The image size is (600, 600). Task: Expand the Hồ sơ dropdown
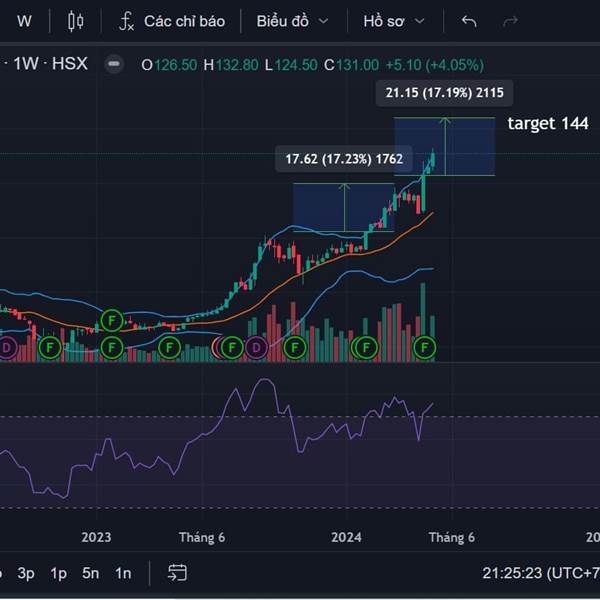[x=394, y=21]
